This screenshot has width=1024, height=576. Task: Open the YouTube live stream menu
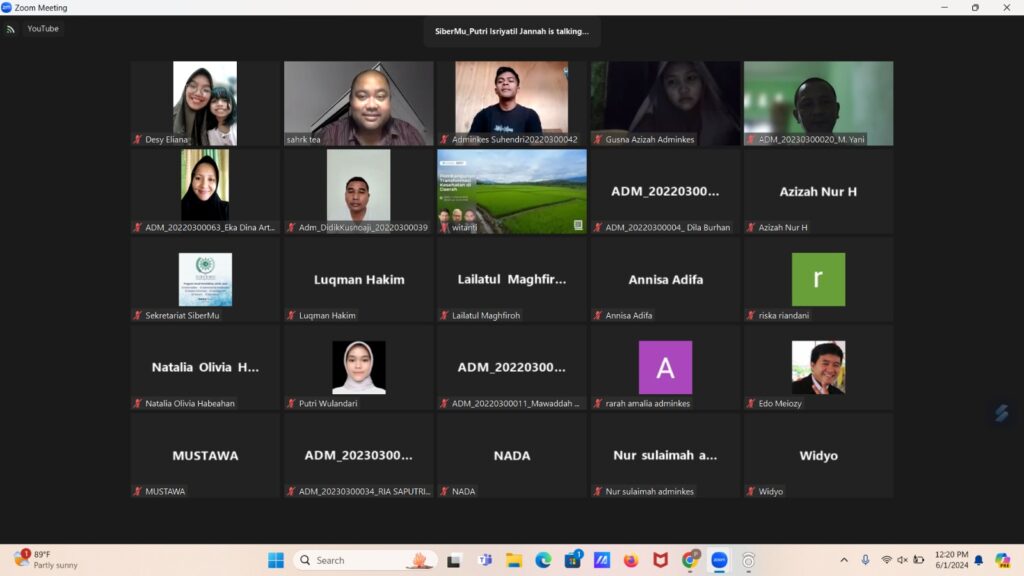[43, 29]
